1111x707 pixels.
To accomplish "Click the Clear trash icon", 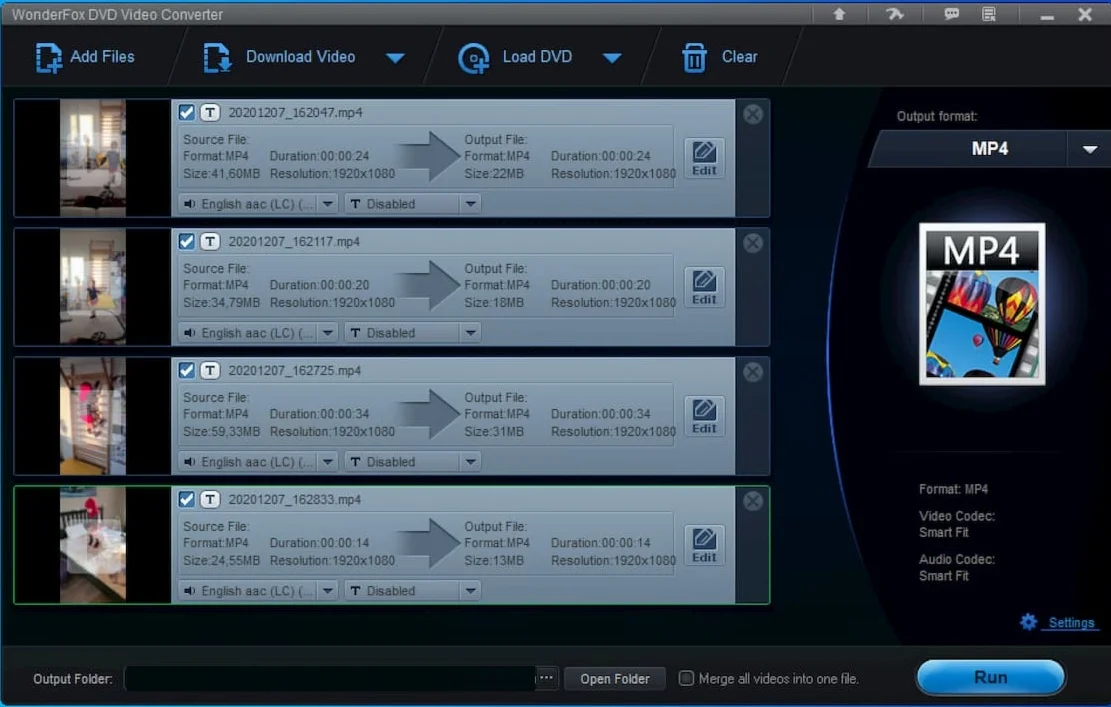I will coord(694,57).
